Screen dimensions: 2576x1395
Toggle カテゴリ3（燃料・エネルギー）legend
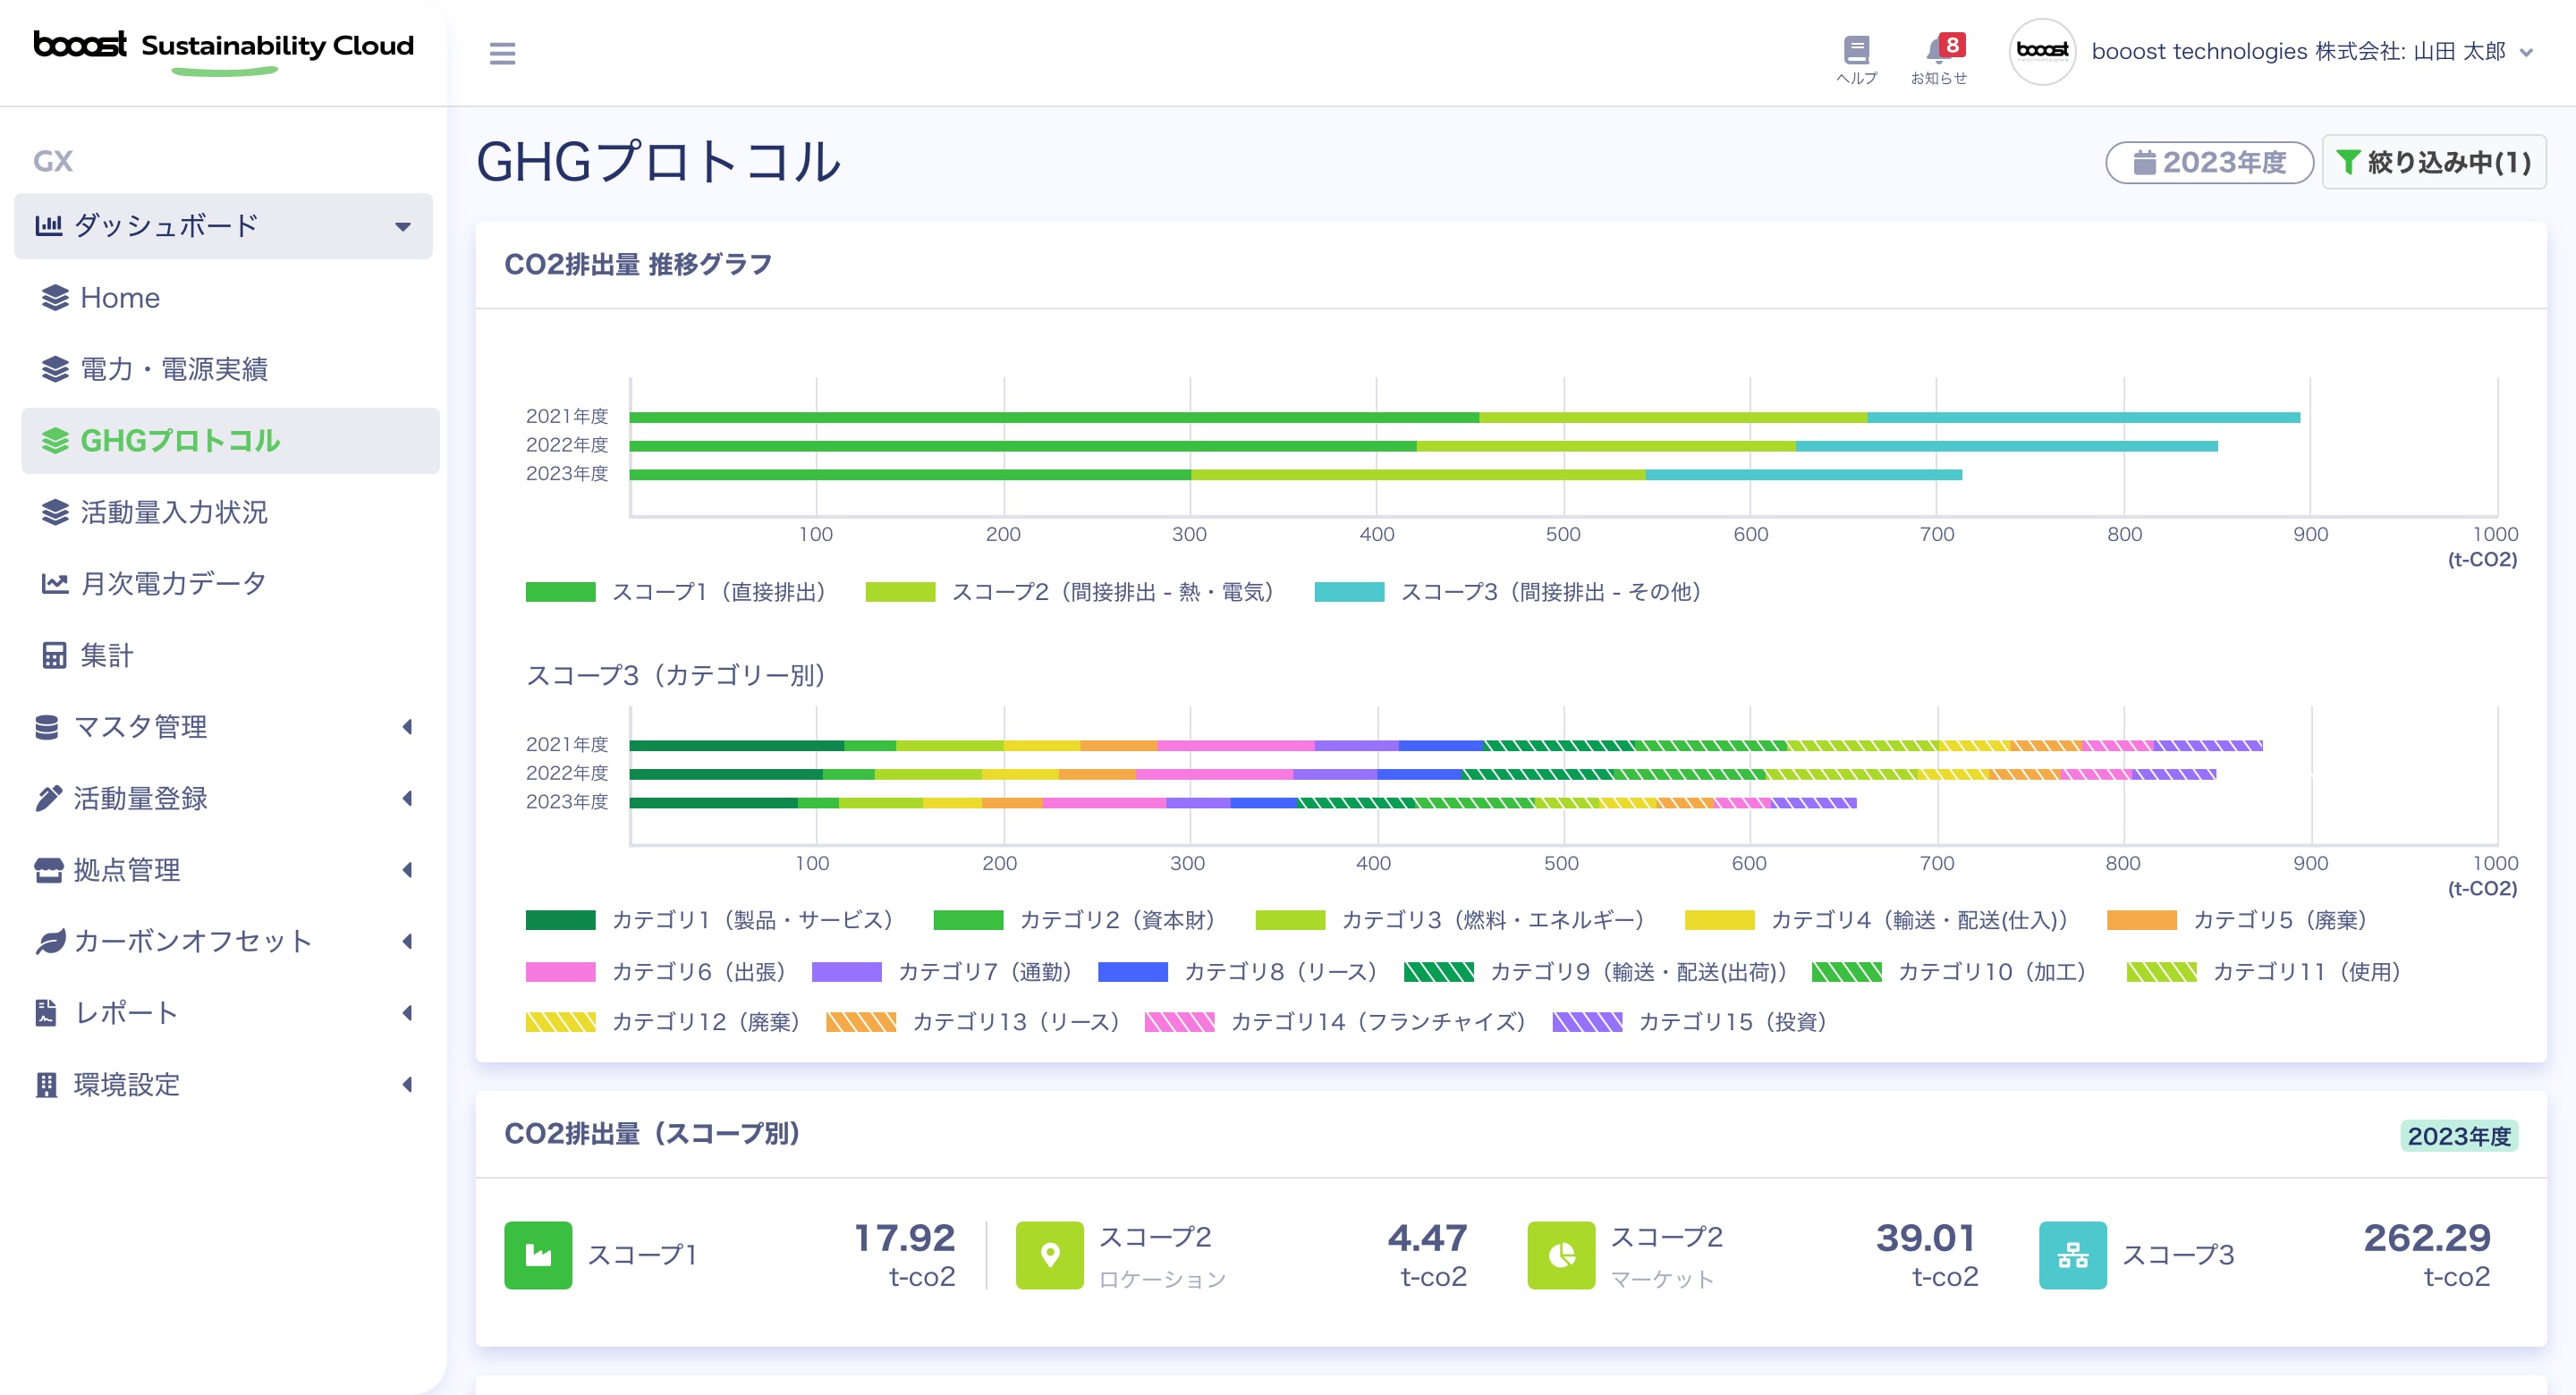(1450, 920)
